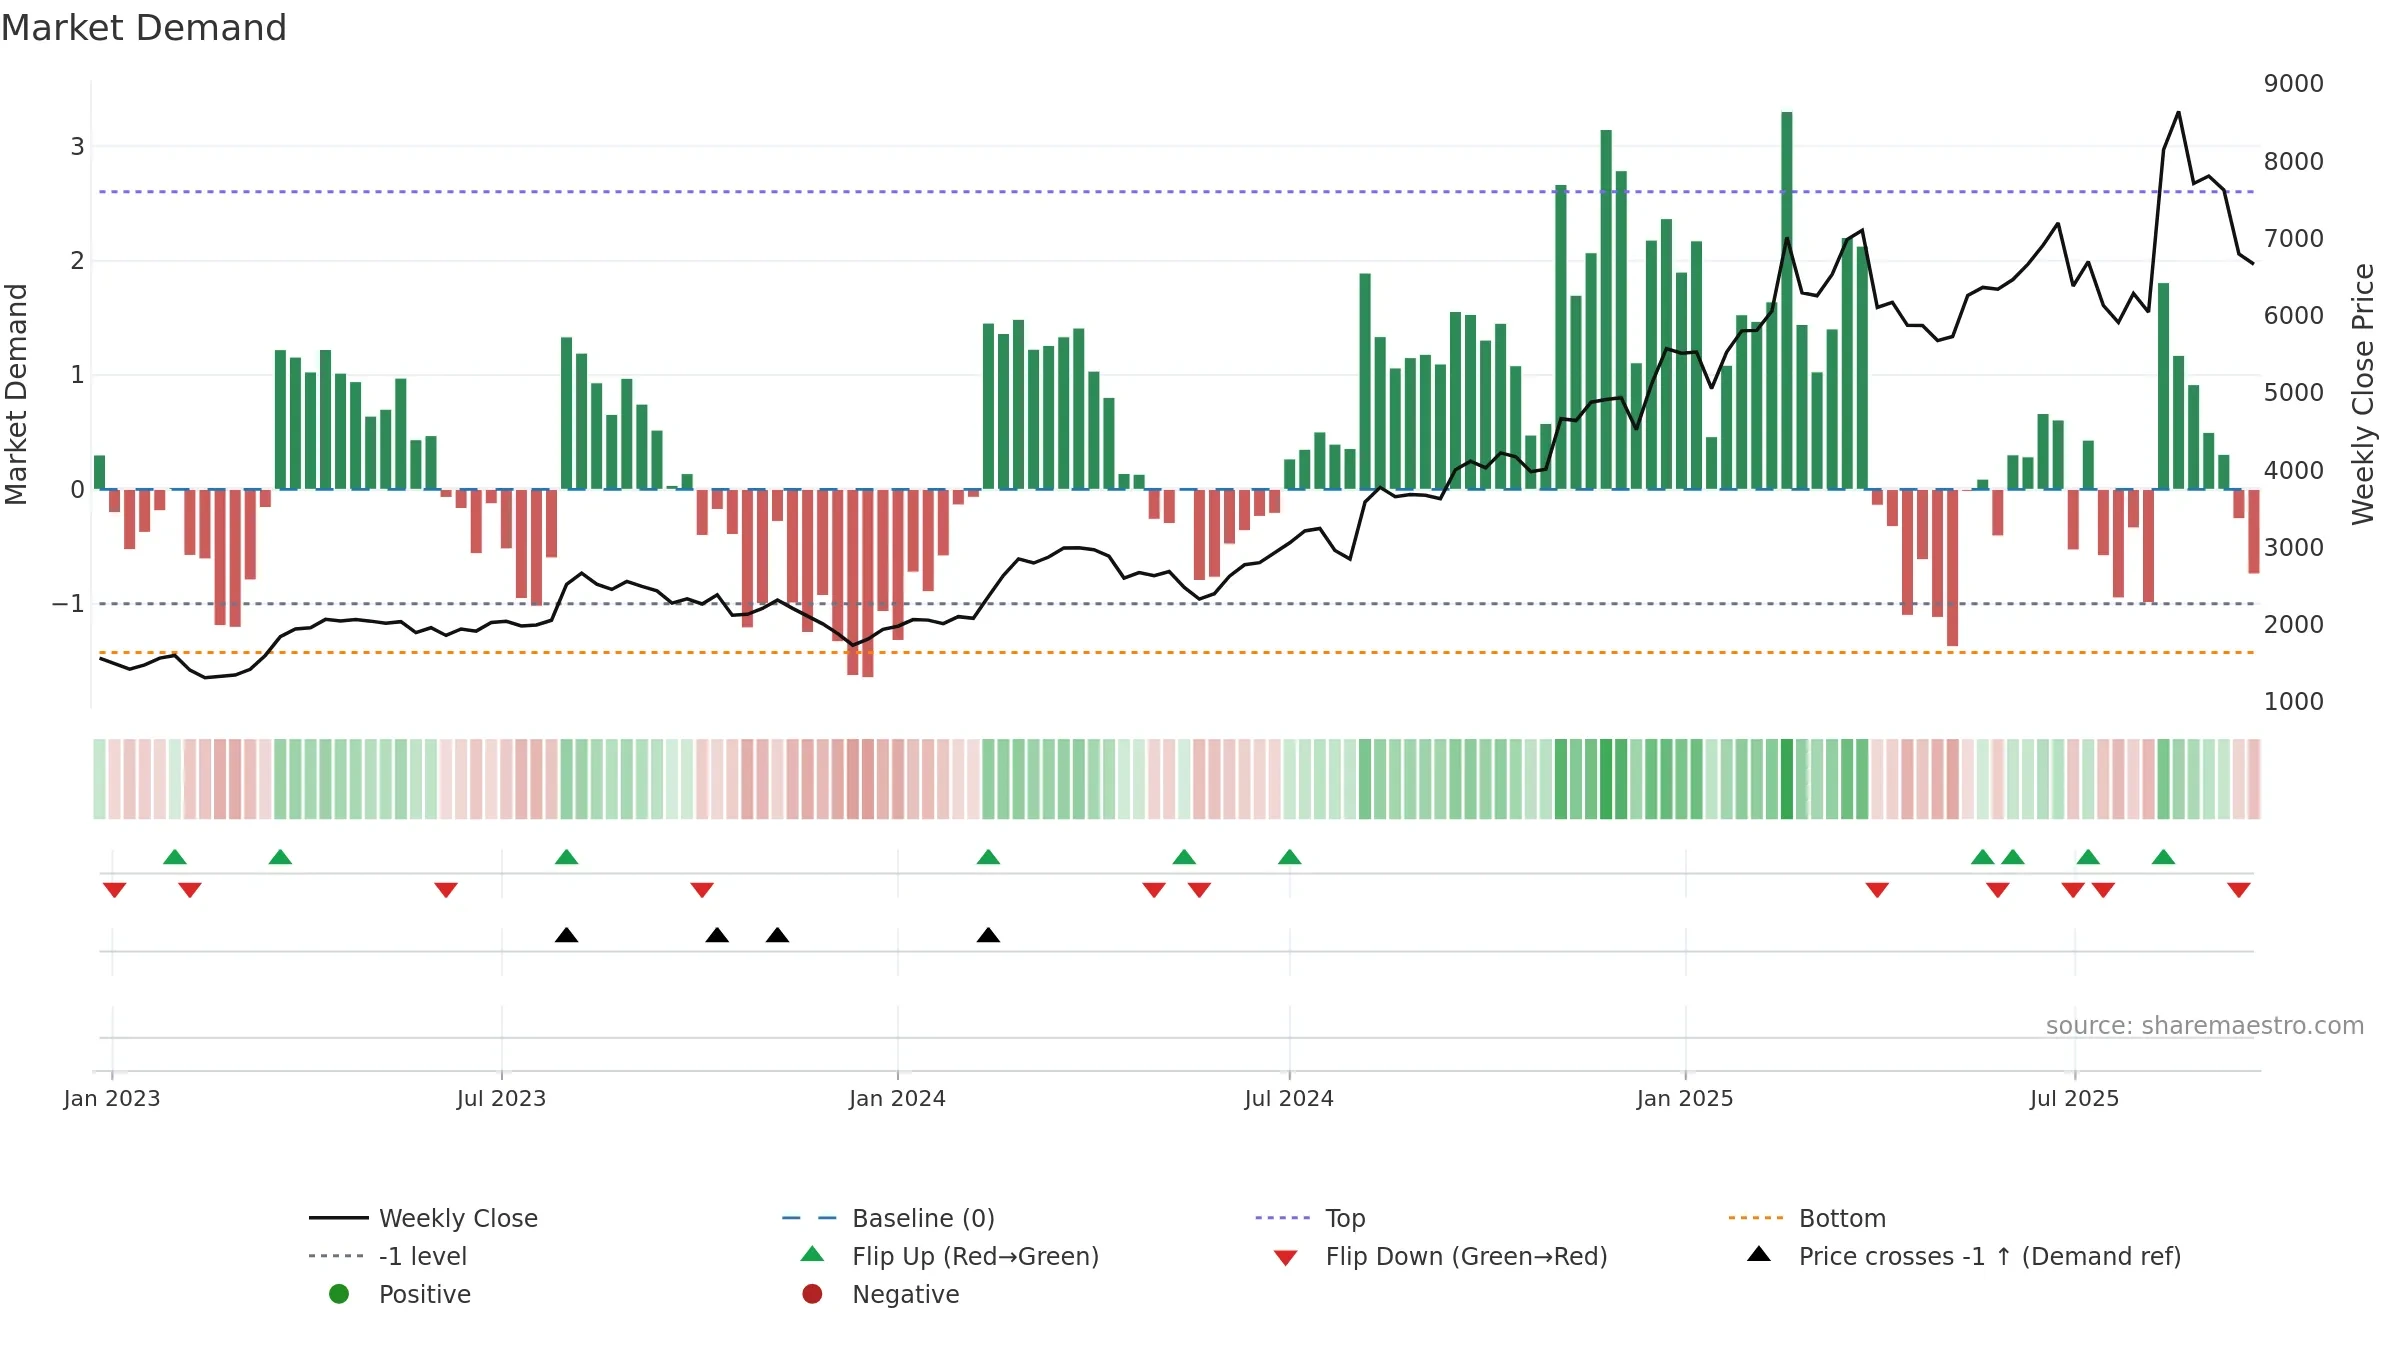Select the Jul 2024 axis label

1289,1098
